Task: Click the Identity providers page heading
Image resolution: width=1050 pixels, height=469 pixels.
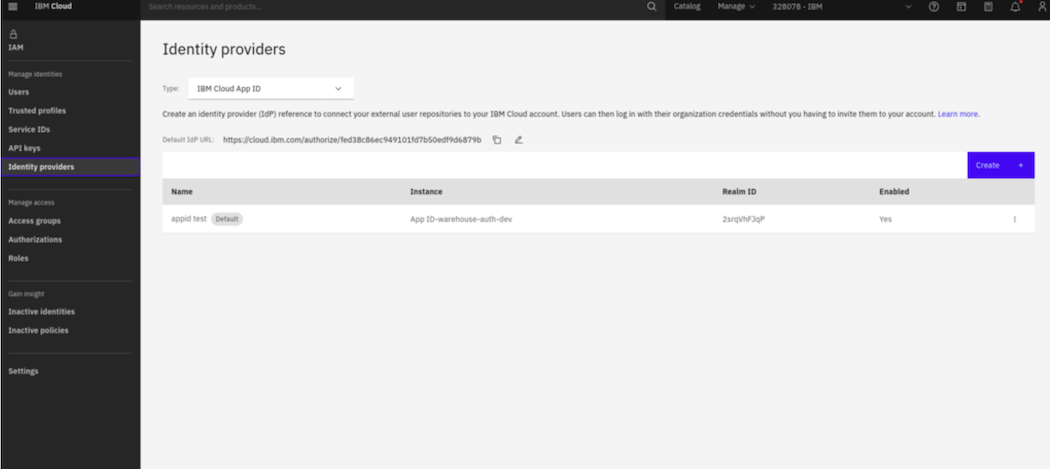Action: tap(224, 50)
